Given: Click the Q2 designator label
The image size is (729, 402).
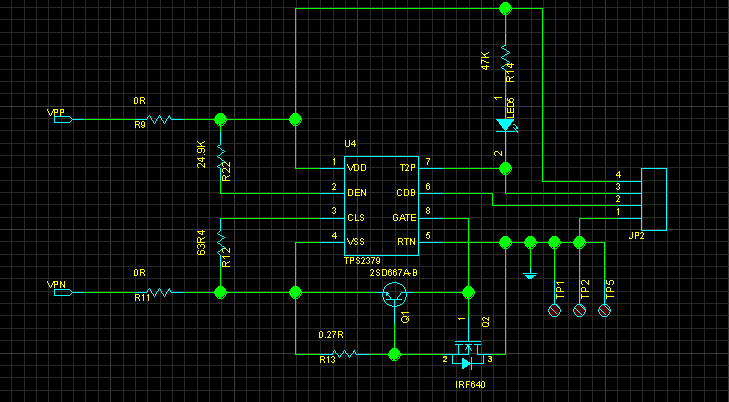Looking at the screenshot, I should (486, 322).
